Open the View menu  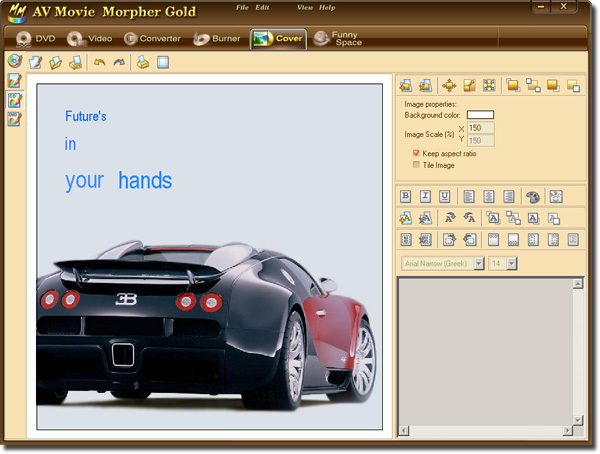305,8
